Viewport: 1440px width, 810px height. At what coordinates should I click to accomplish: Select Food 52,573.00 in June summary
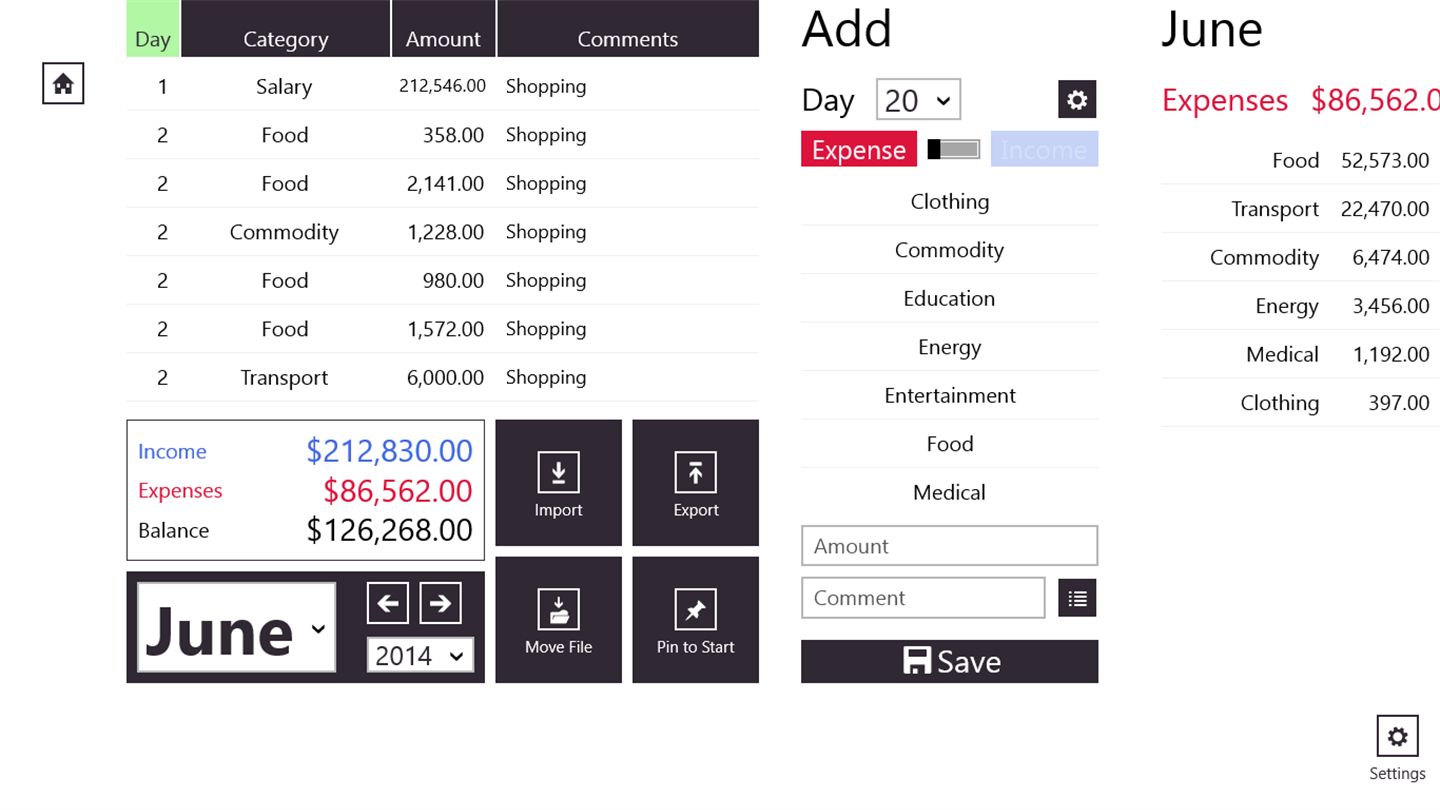click(x=1300, y=160)
